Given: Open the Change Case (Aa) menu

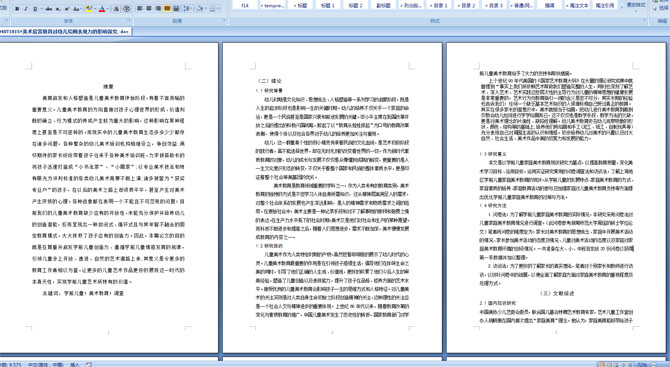Looking at the screenshot, I should point(77,9).
